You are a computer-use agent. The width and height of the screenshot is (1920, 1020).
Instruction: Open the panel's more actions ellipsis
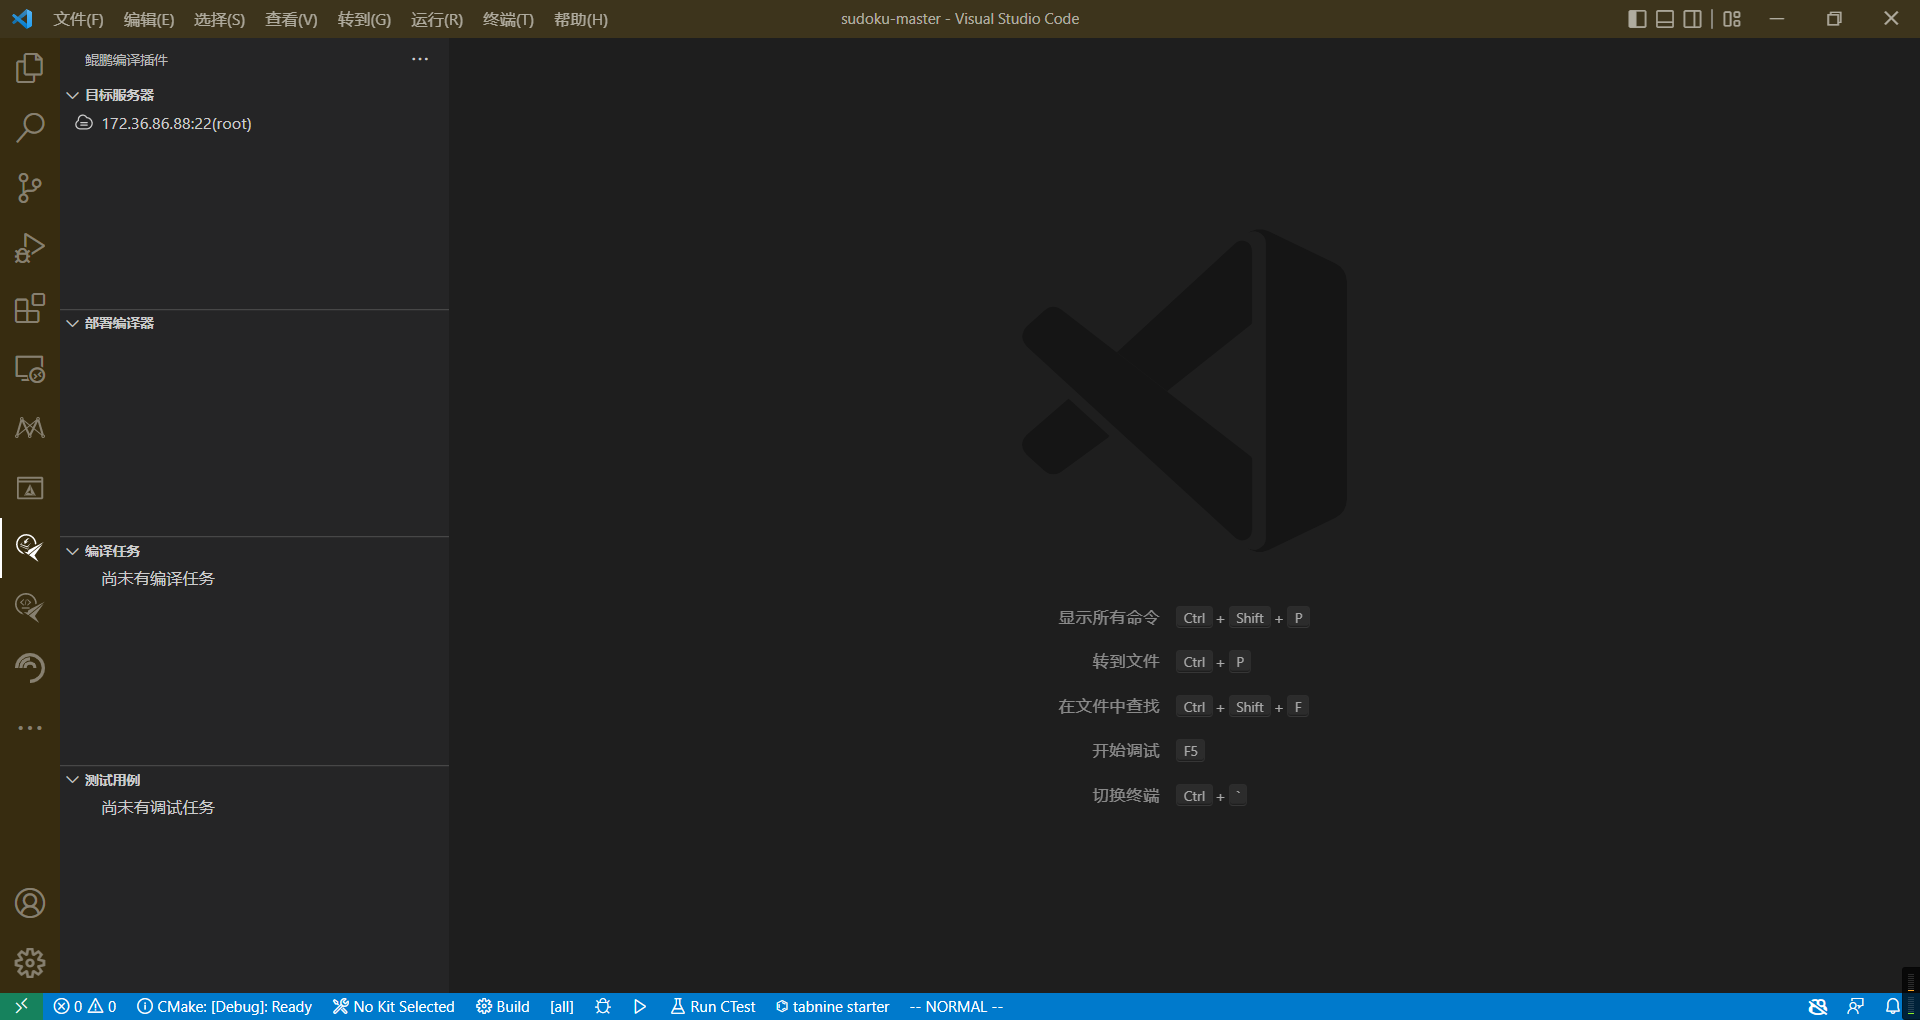420,59
